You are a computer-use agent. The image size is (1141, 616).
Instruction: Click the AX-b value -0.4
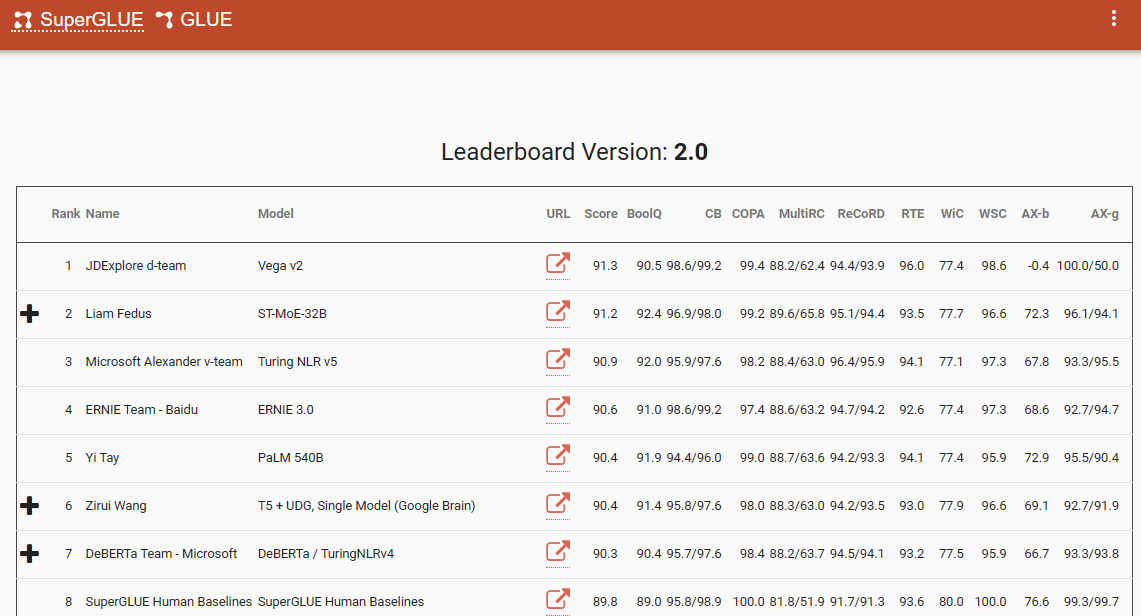click(x=1038, y=265)
